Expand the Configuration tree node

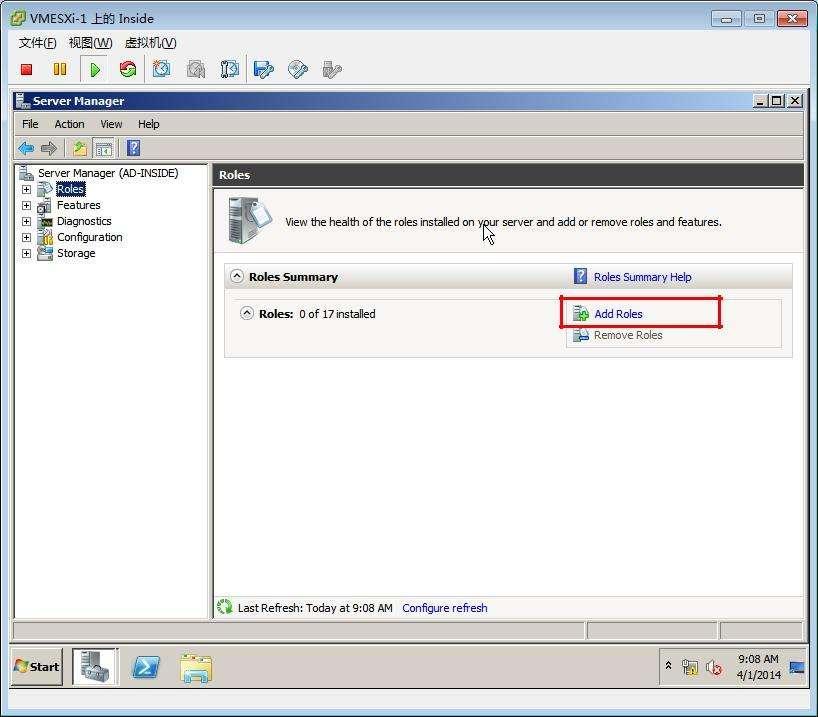27,237
